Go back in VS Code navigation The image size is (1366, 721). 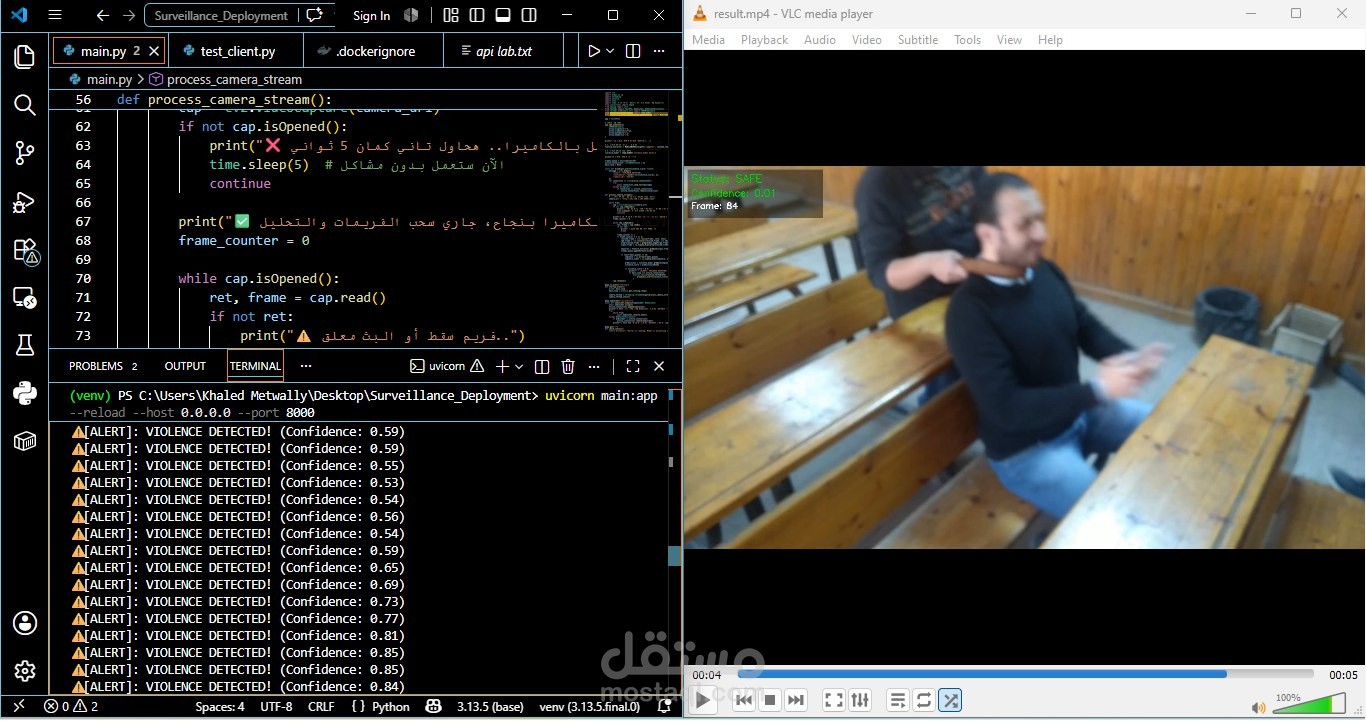pyautogui.click(x=102, y=15)
